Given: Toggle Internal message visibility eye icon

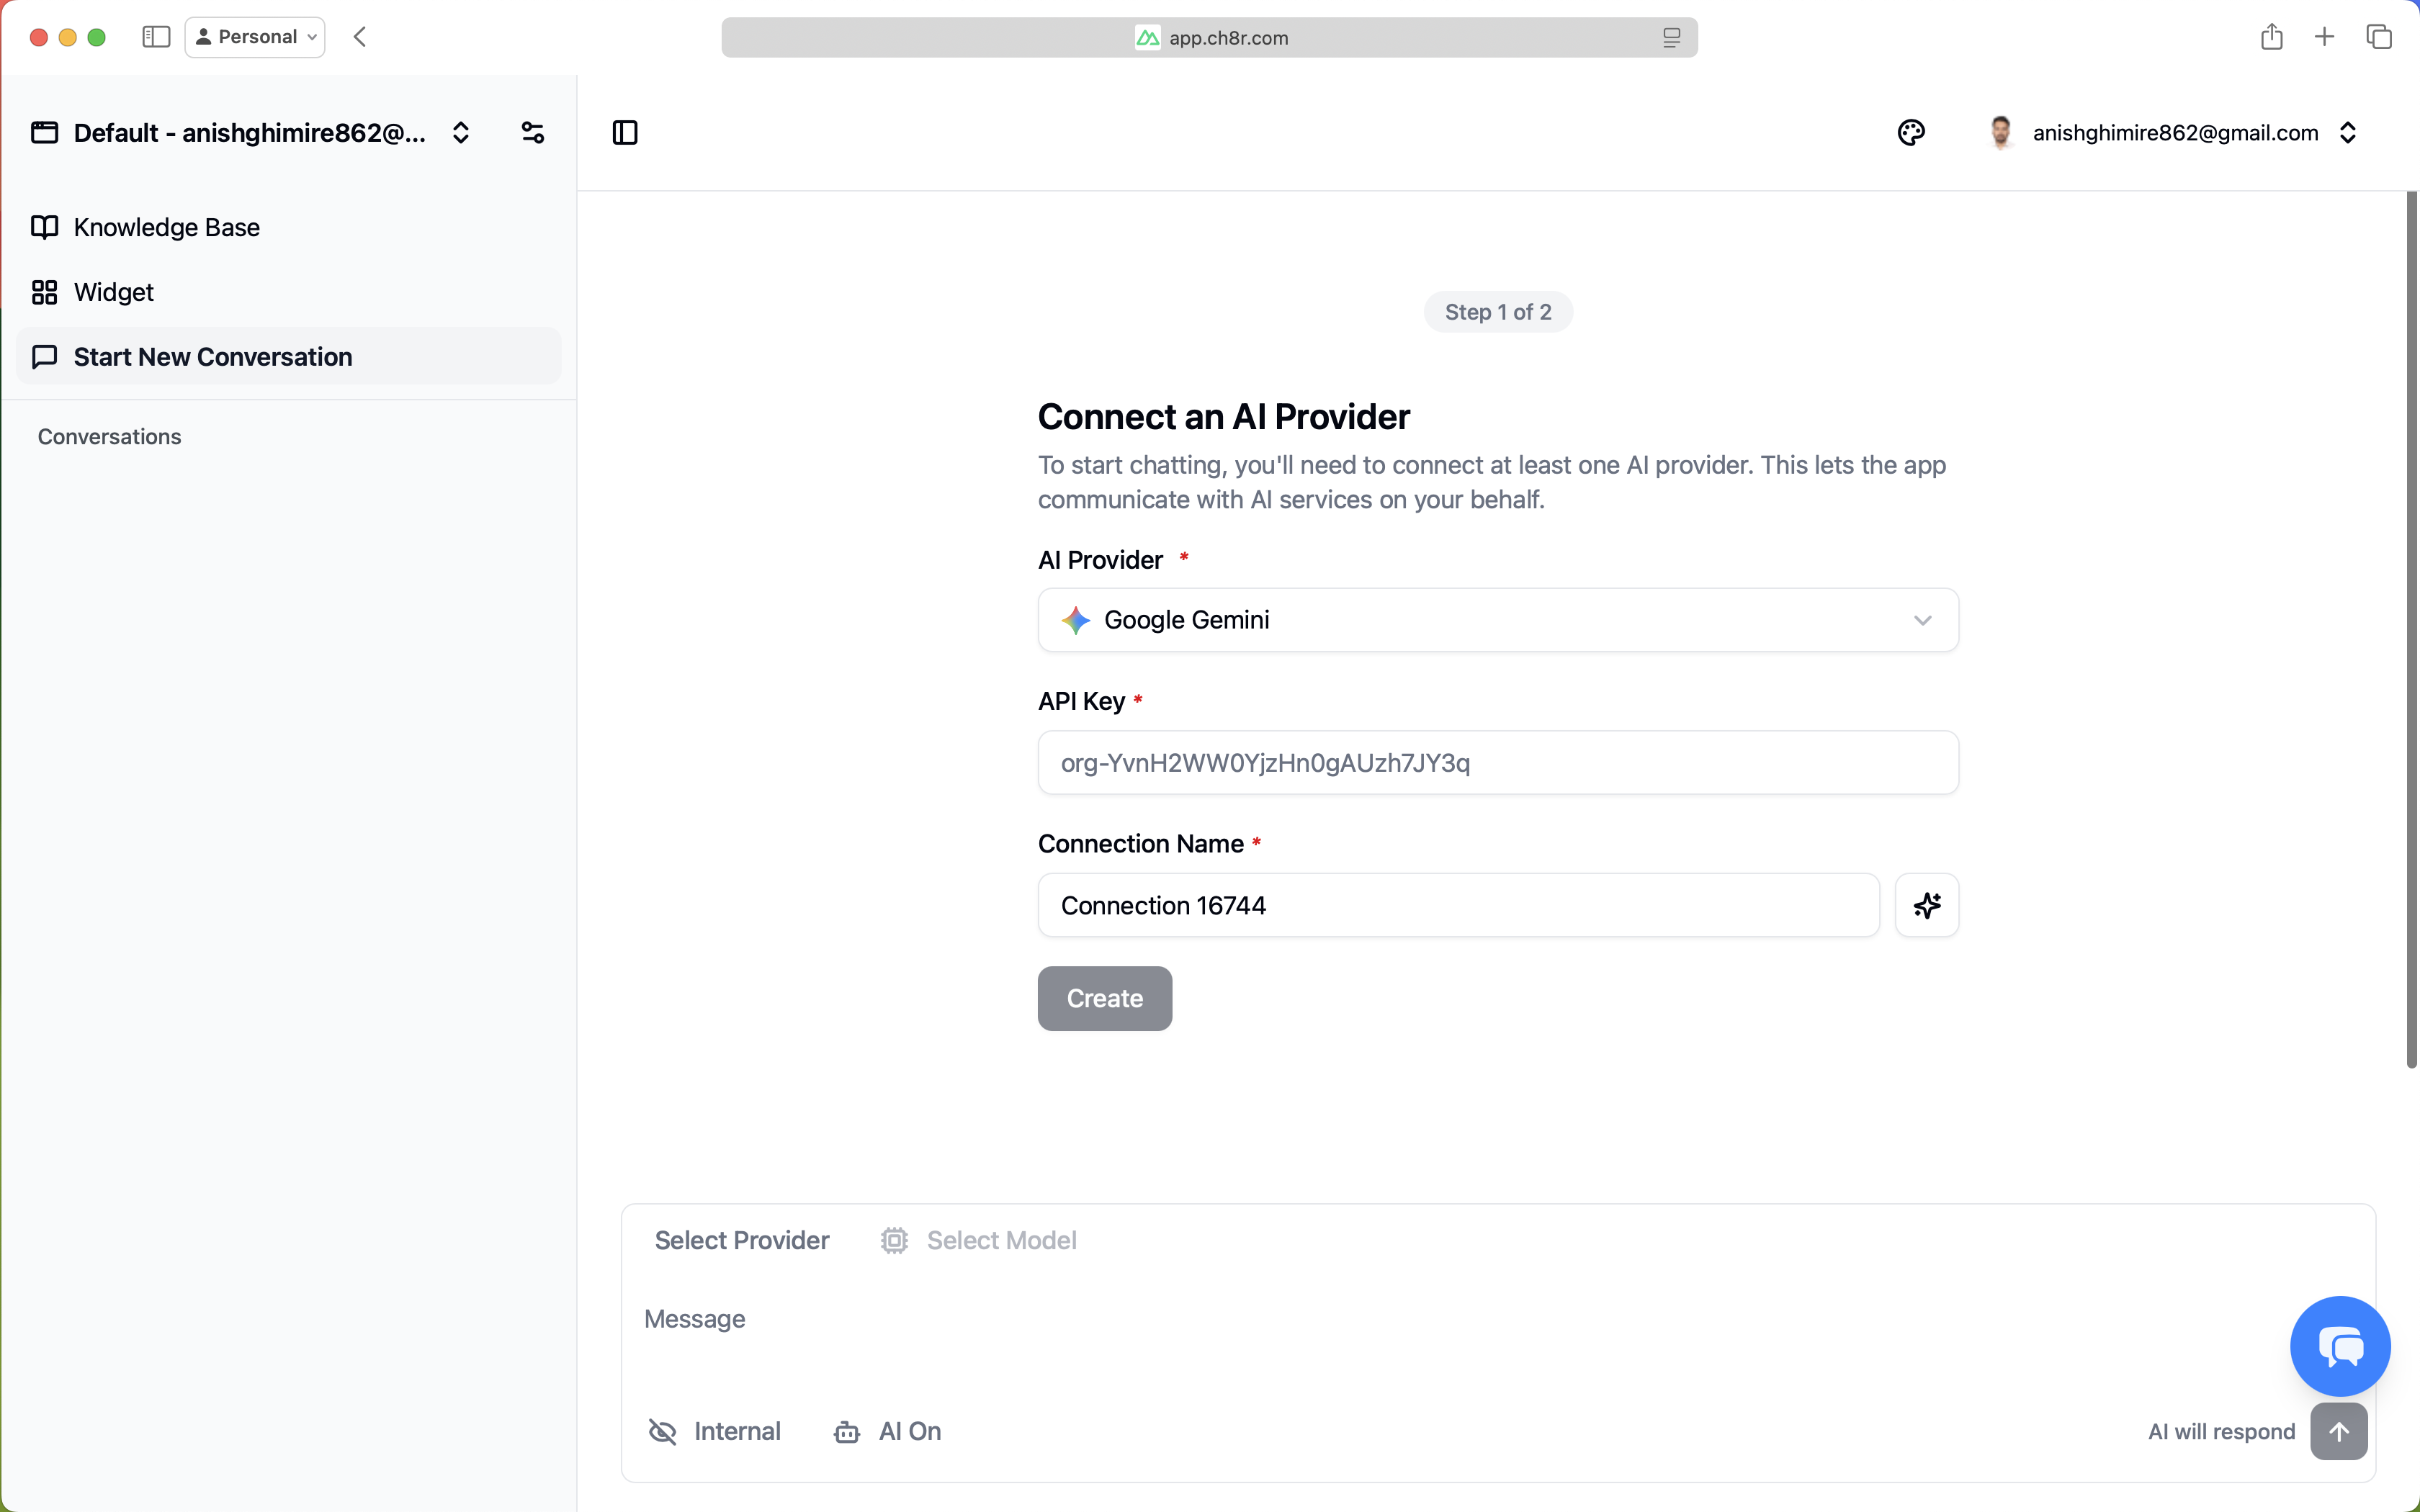Looking at the screenshot, I should click(661, 1431).
